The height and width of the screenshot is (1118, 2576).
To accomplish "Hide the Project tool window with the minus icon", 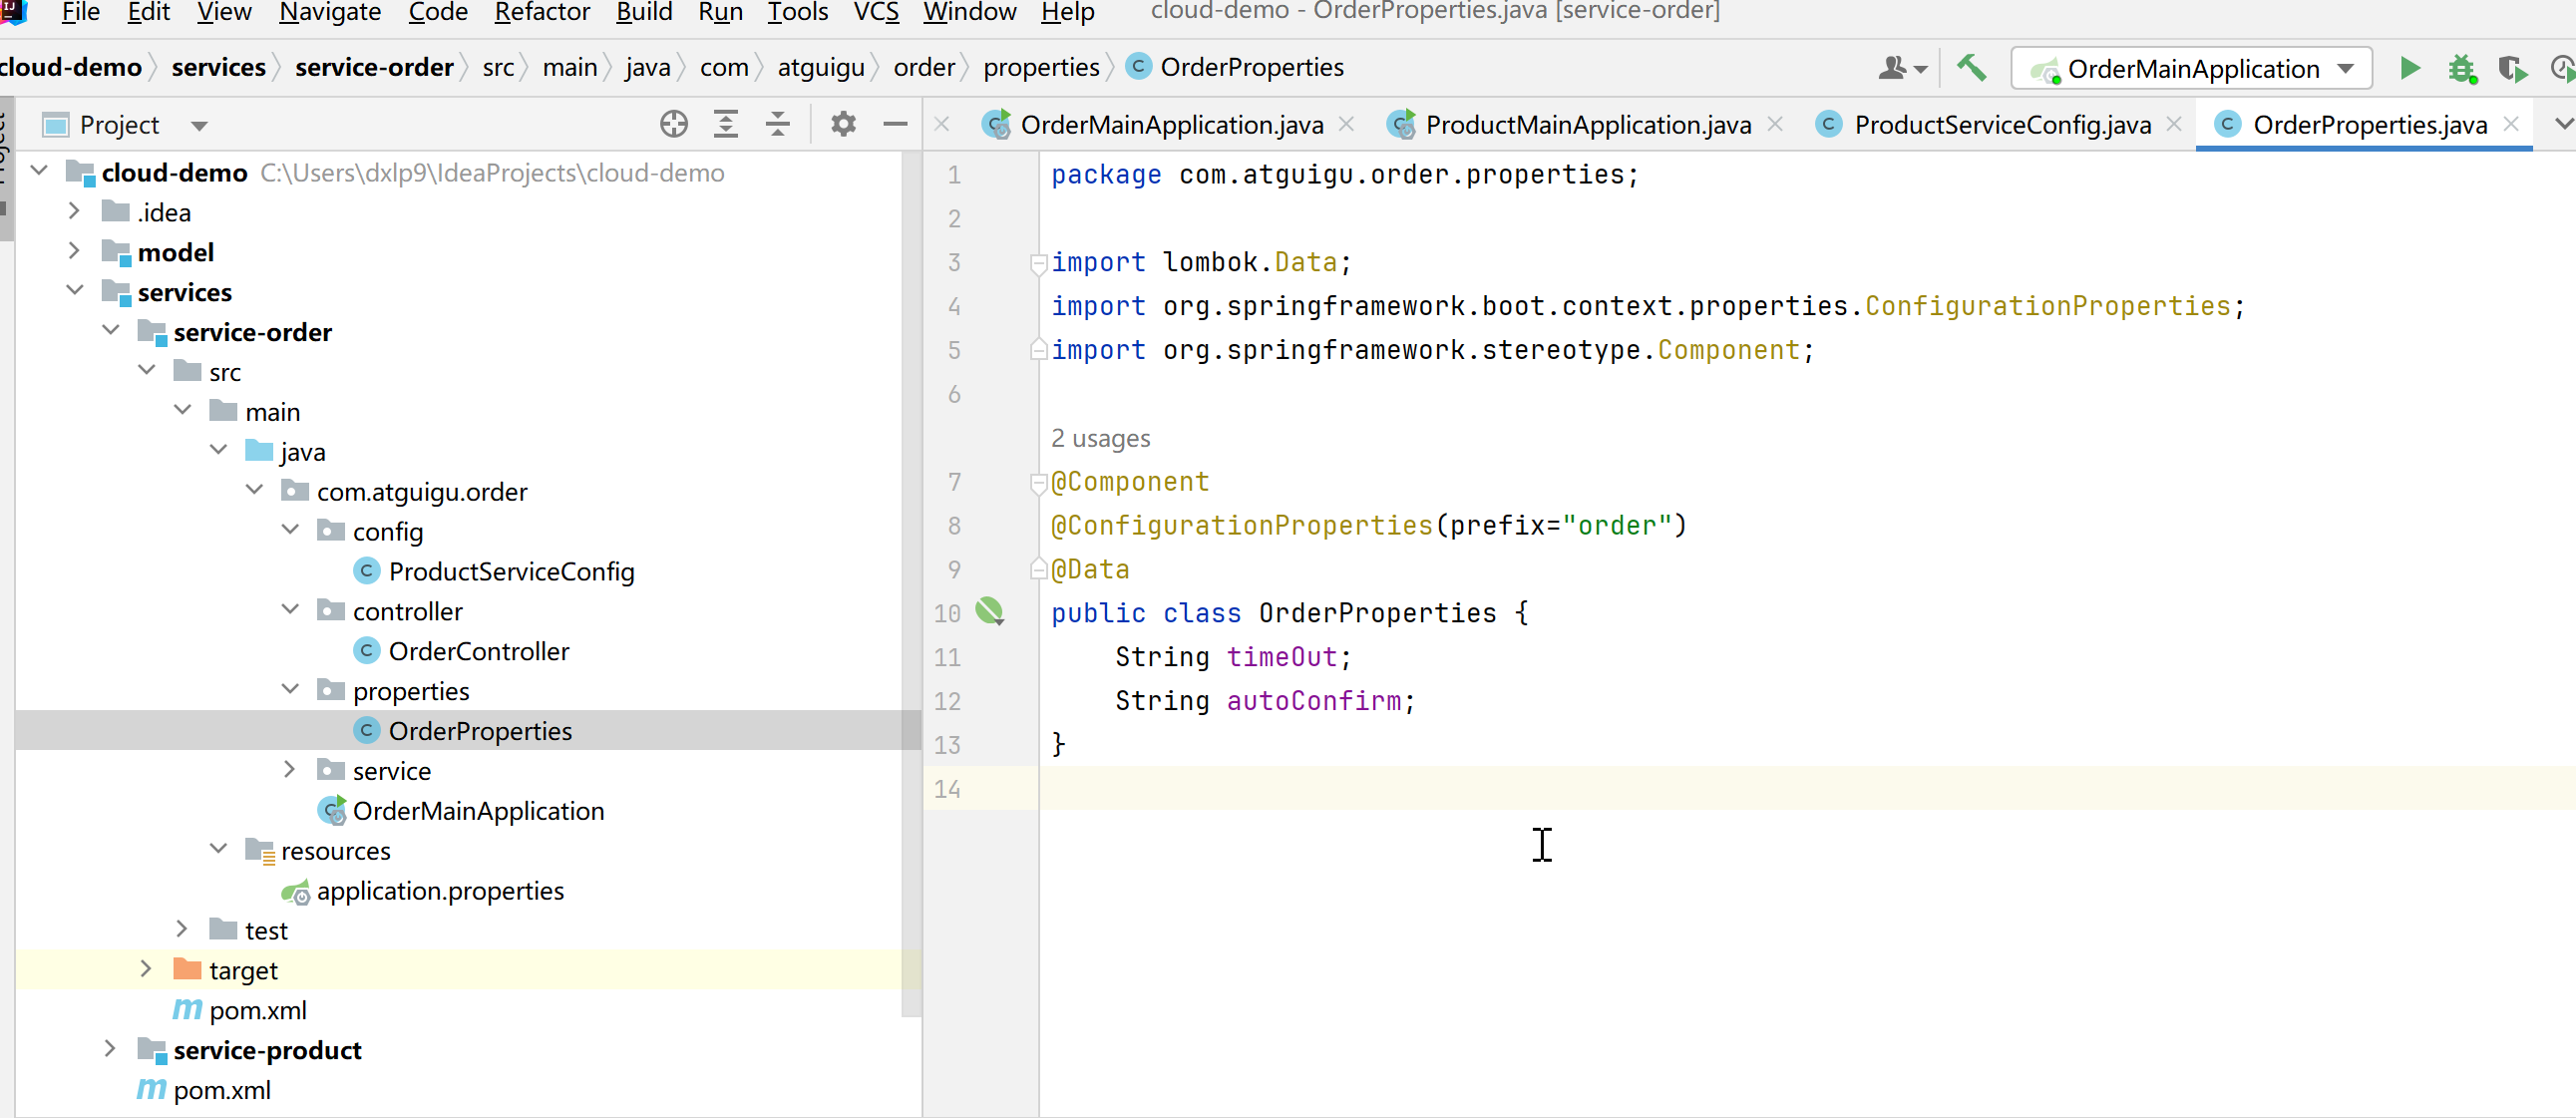I will click(895, 124).
